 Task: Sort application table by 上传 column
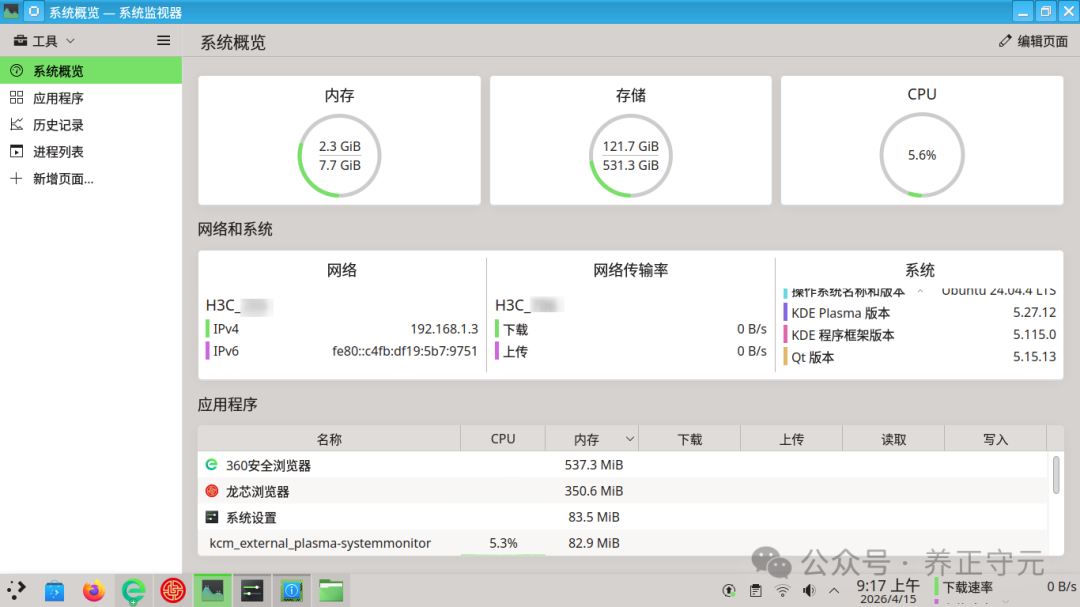(791, 439)
